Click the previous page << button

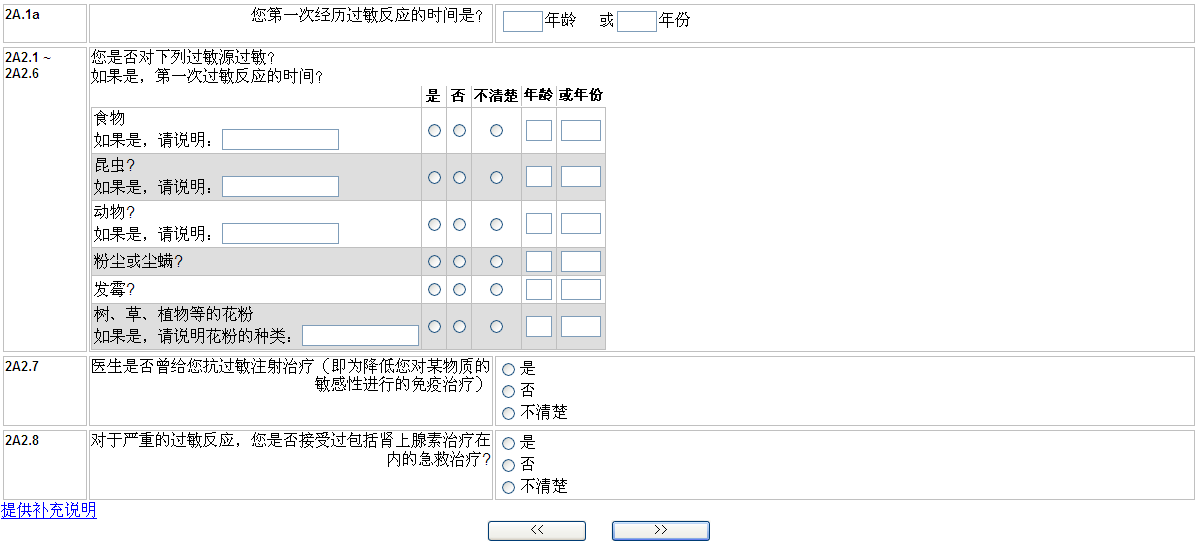[x=537, y=531]
